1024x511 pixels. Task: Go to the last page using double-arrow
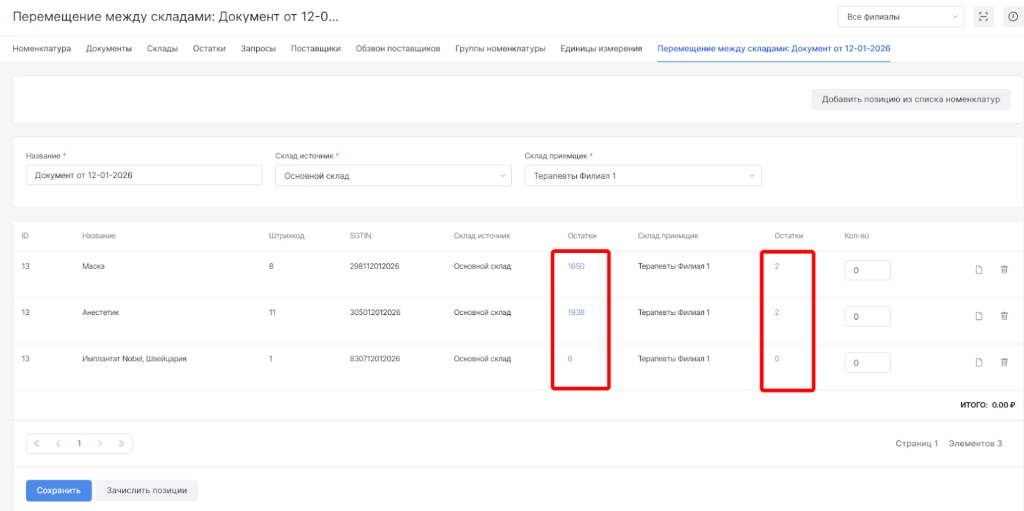pyautogui.click(x=119, y=443)
